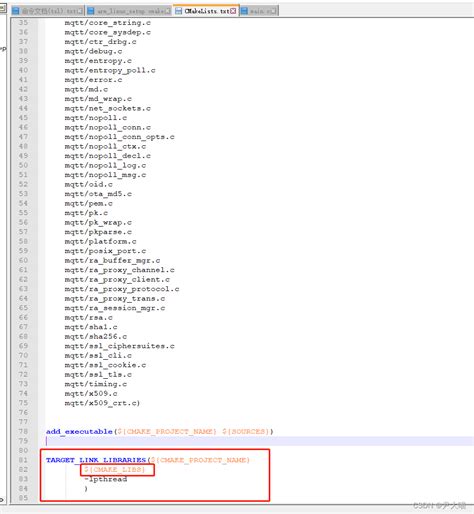Click the mqtt/pkparse.c entry
Screen dimensions: 474x514
pyautogui.click(x=98, y=232)
